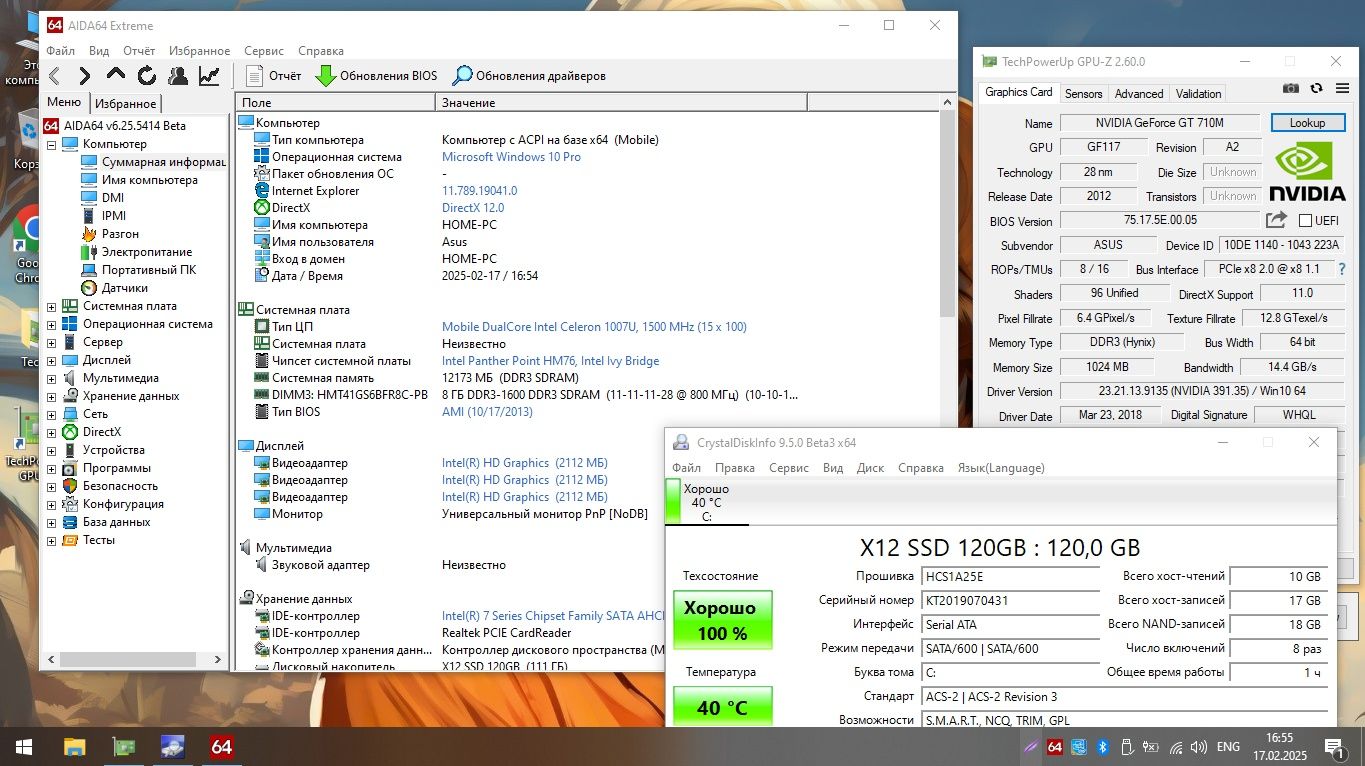Expand the Системная плата tree node
Image resolution: width=1365 pixels, height=766 pixels.
[52, 306]
